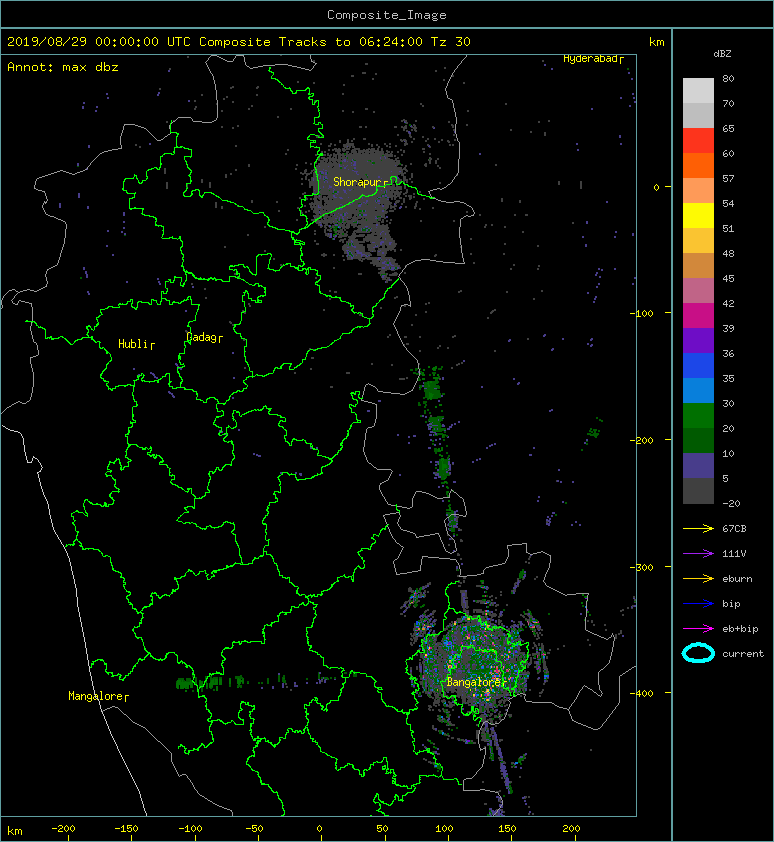The image size is (774, 842).
Task: Click the 'eburn' legend text
Action: (737, 579)
